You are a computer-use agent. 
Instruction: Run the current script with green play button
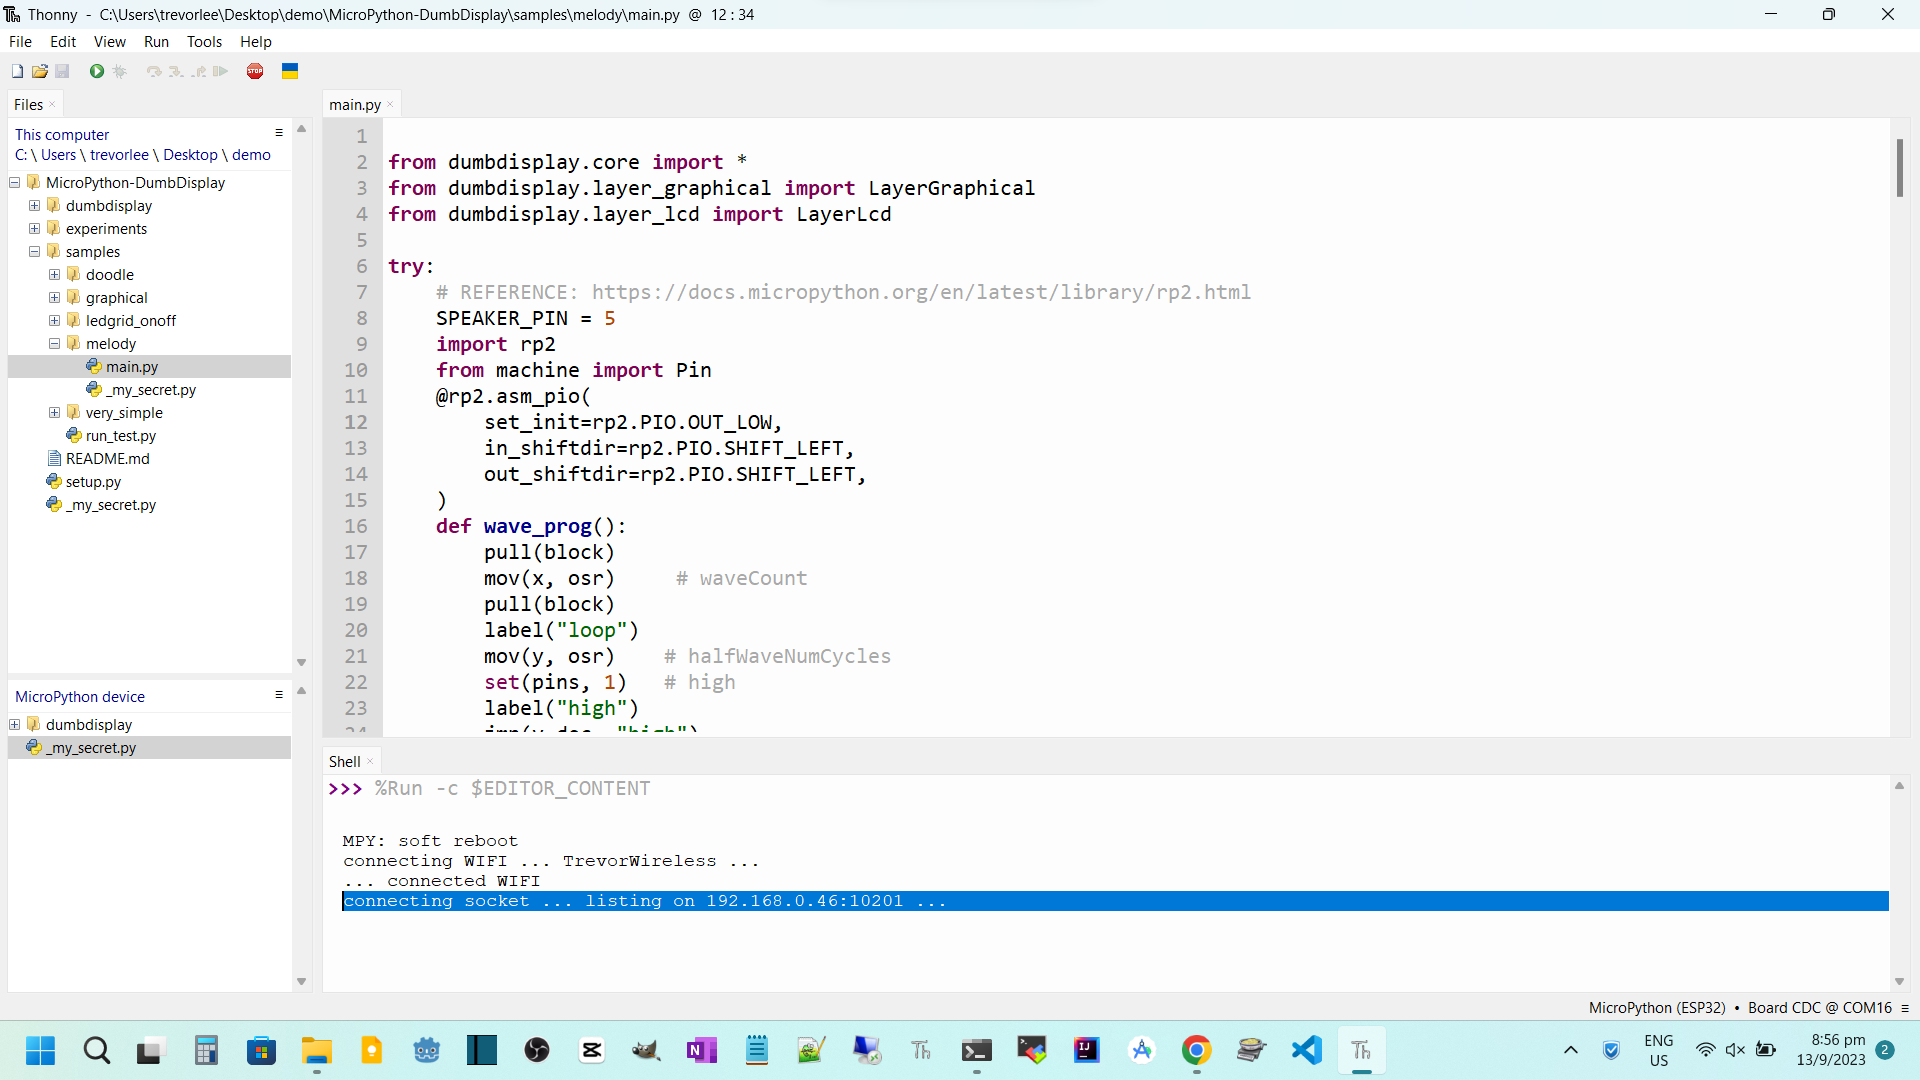96,71
